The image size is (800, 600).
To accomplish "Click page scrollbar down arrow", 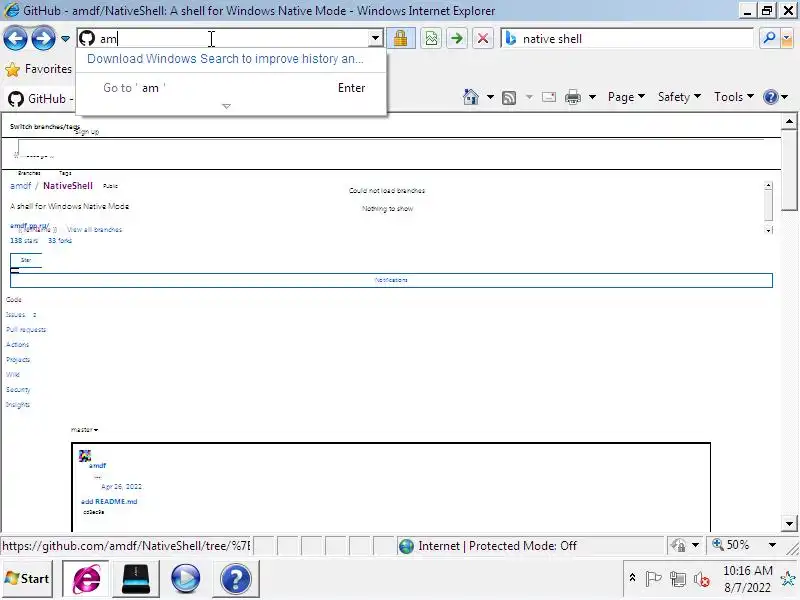I will coord(789,523).
